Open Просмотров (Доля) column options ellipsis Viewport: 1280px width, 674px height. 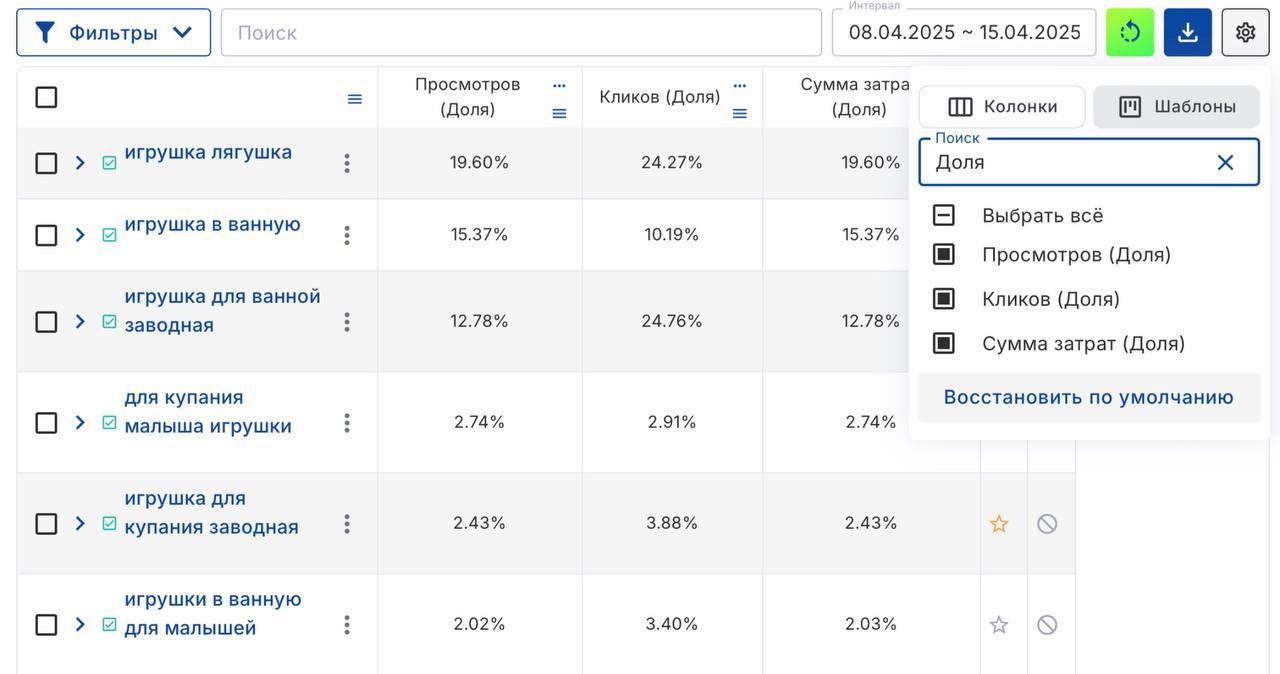pos(559,86)
